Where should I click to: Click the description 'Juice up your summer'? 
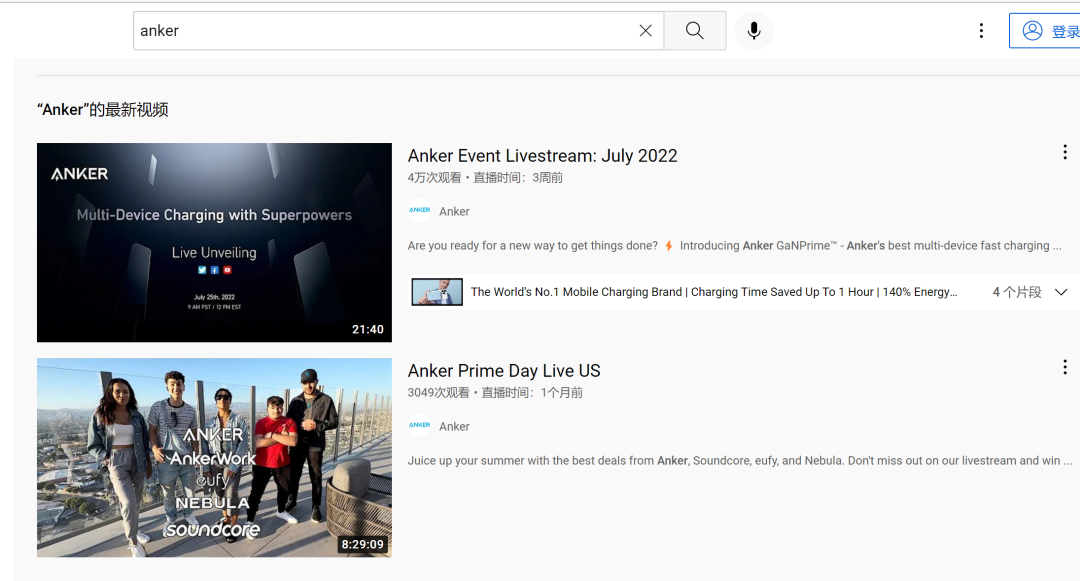tap(740, 461)
